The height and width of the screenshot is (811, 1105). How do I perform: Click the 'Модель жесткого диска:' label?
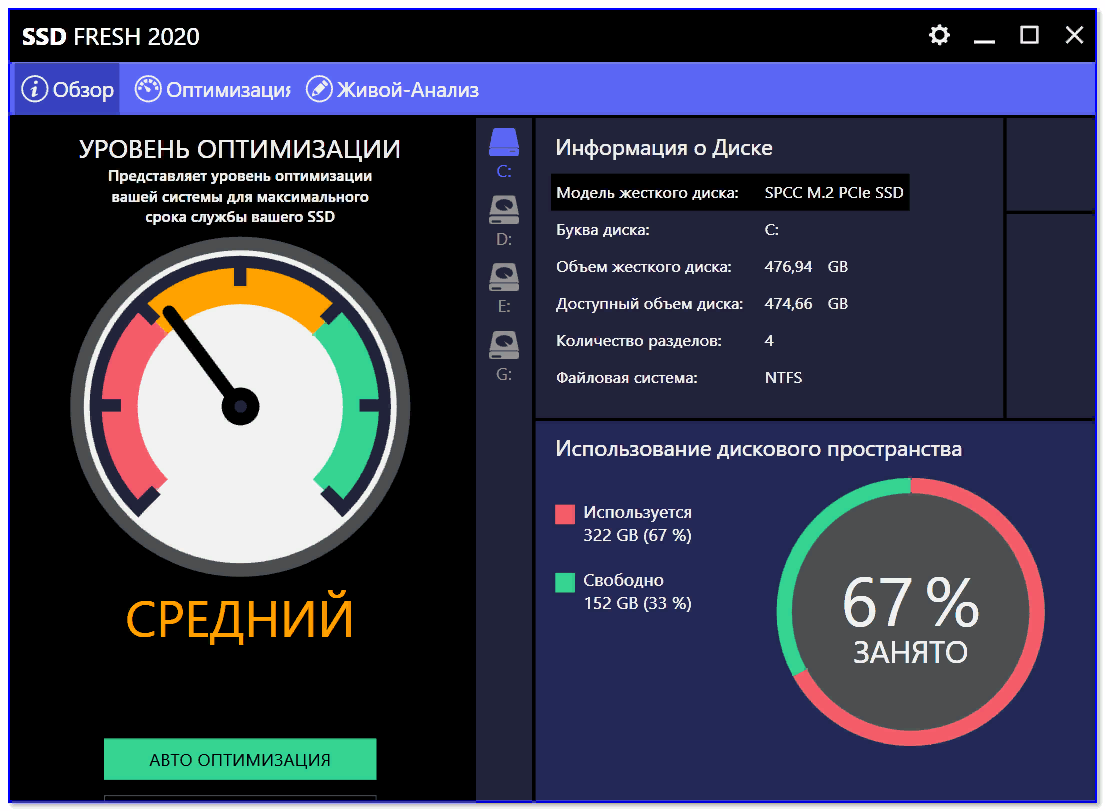[x=647, y=192]
